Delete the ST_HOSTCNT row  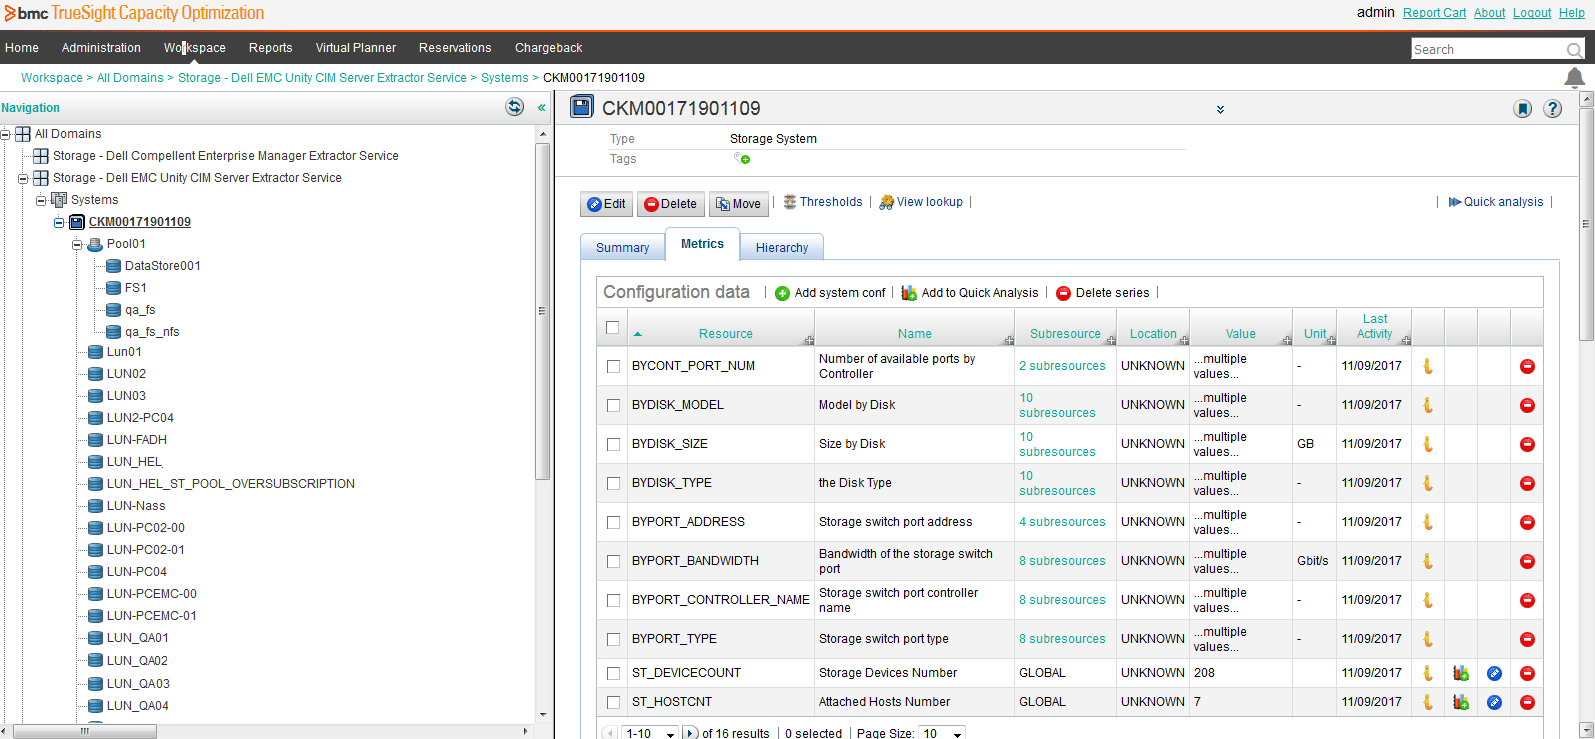click(1527, 702)
